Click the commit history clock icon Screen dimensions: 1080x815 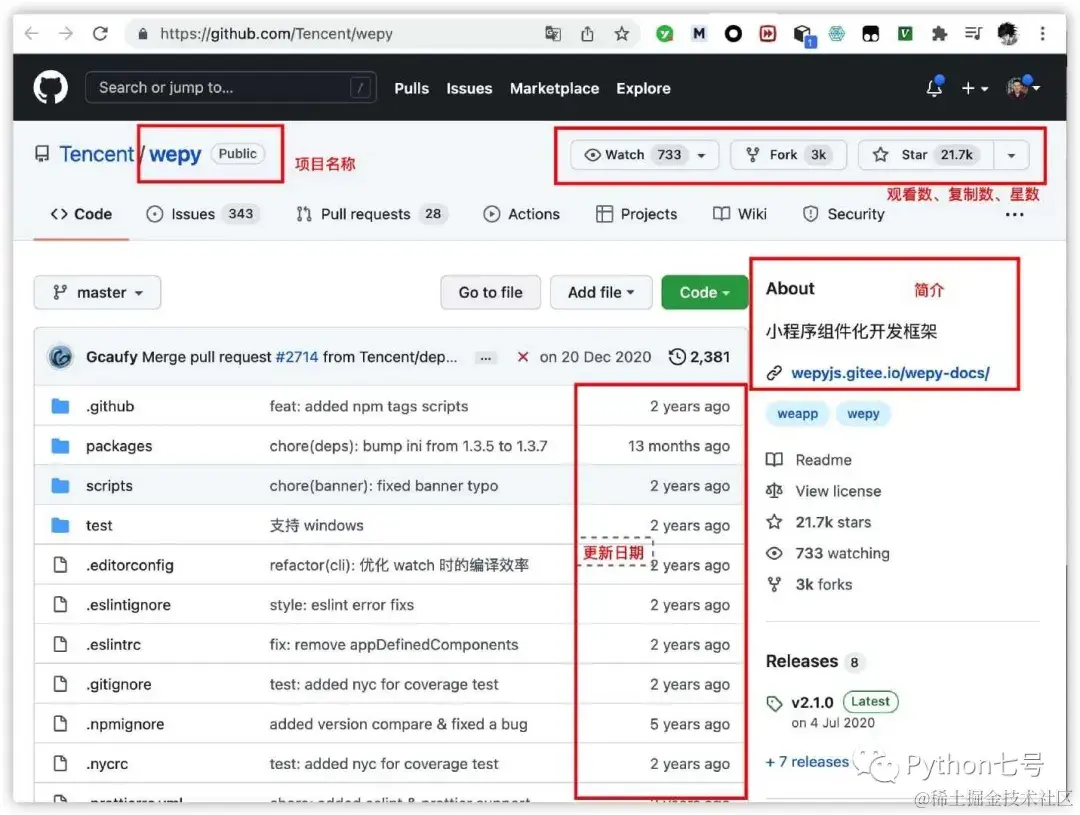pyautogui.click(x=677, y=357)
